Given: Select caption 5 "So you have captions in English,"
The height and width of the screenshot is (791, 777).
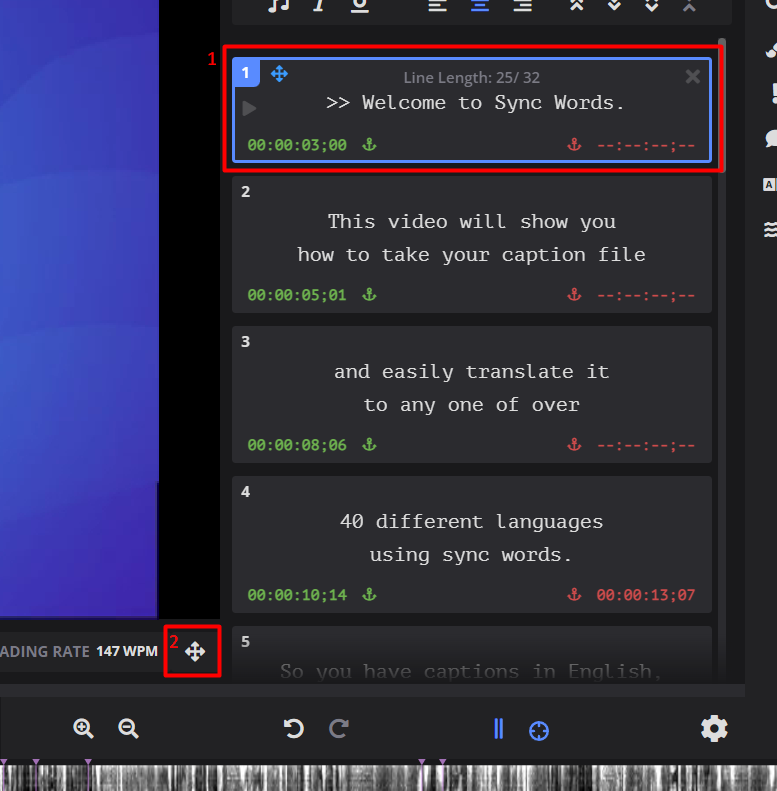Looking at the screenshot, I should (x=471, y=671).
